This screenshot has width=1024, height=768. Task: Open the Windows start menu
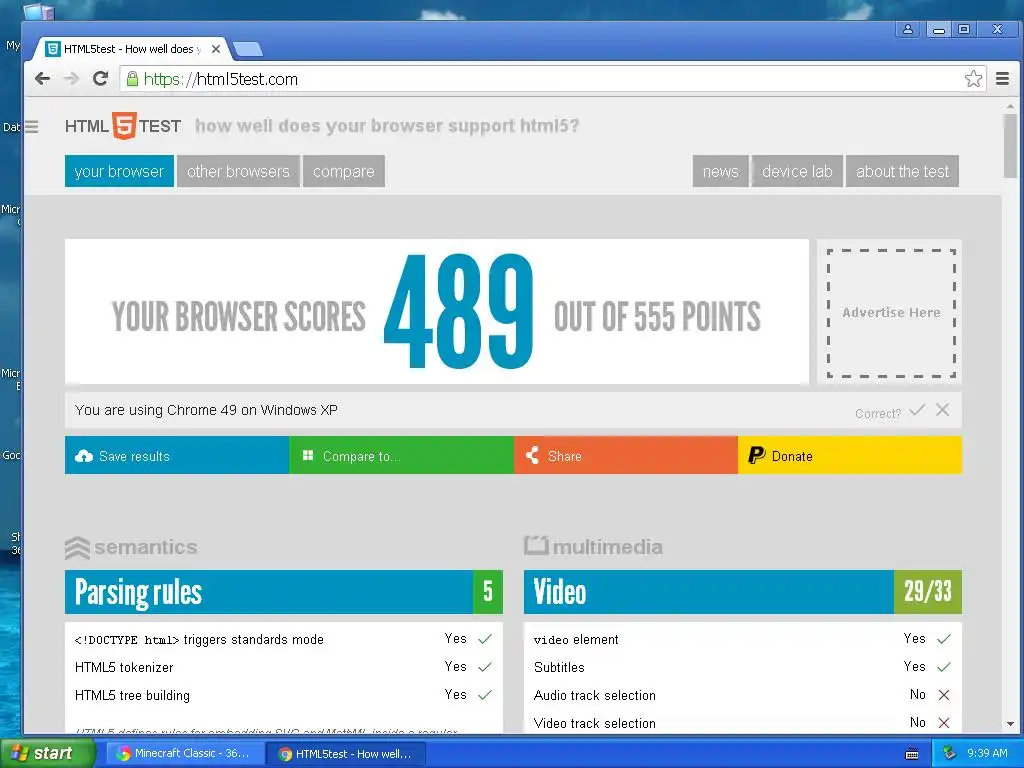click(47, 753)
